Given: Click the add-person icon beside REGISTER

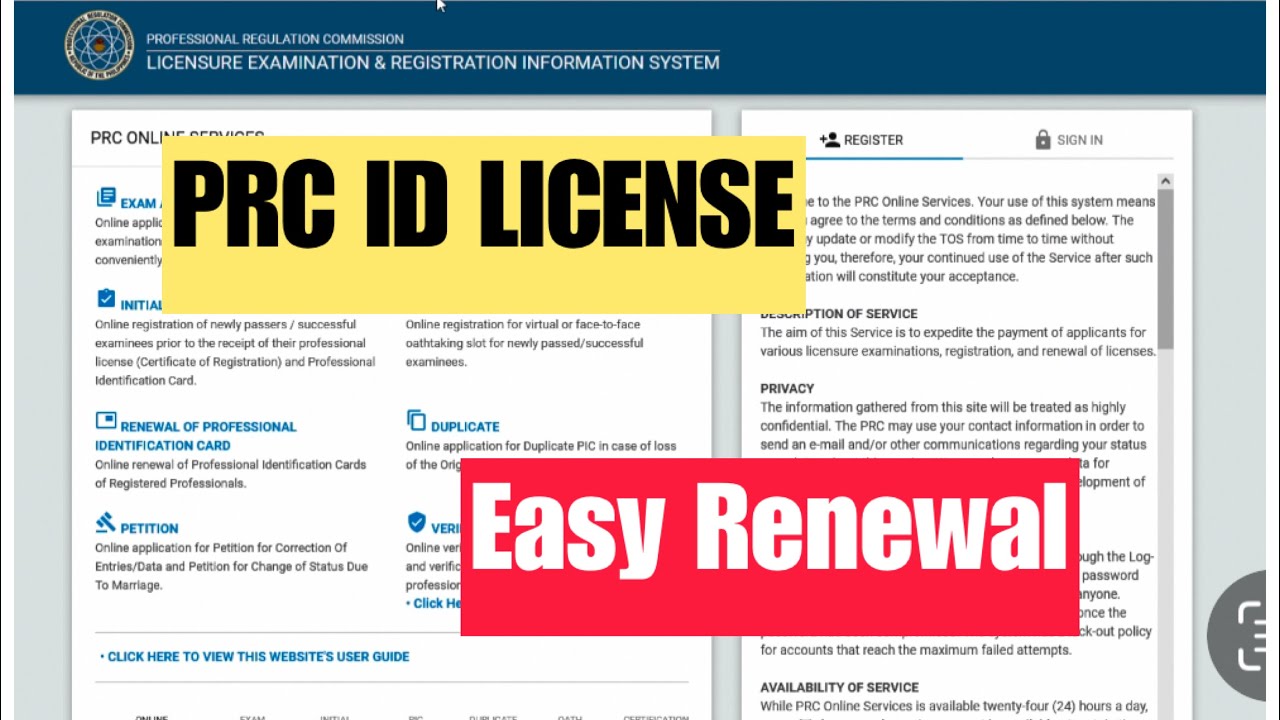Looking at the screenshot, I should point(829,140).
